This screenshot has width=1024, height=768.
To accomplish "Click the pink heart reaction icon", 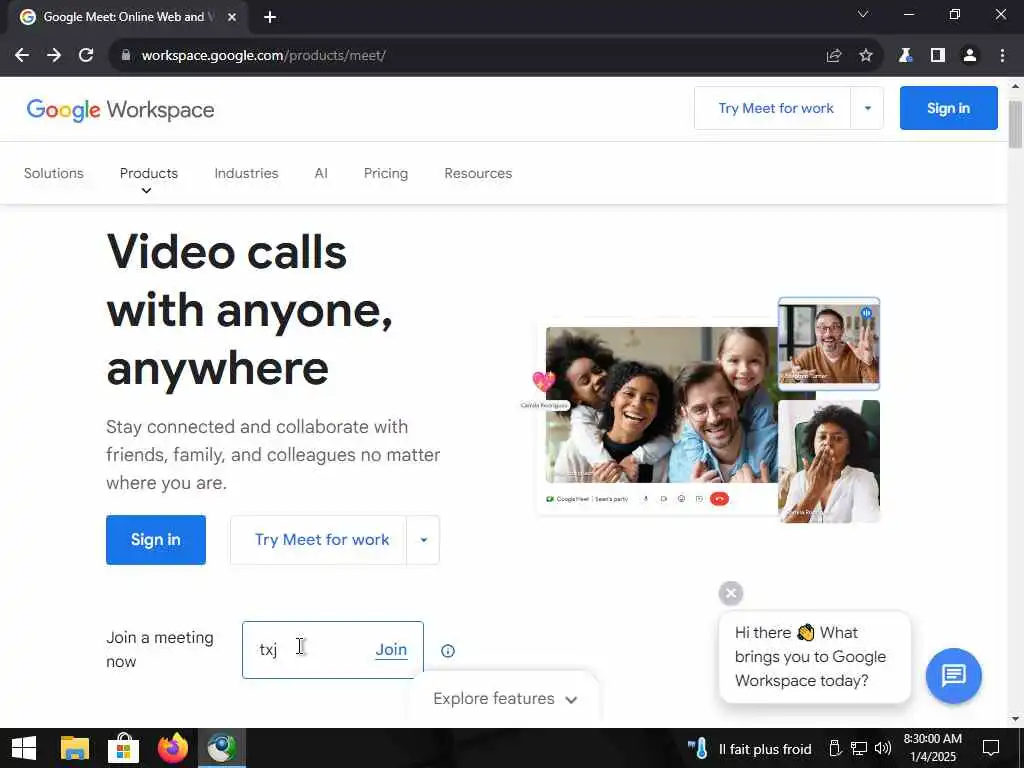I will point(544,380).
